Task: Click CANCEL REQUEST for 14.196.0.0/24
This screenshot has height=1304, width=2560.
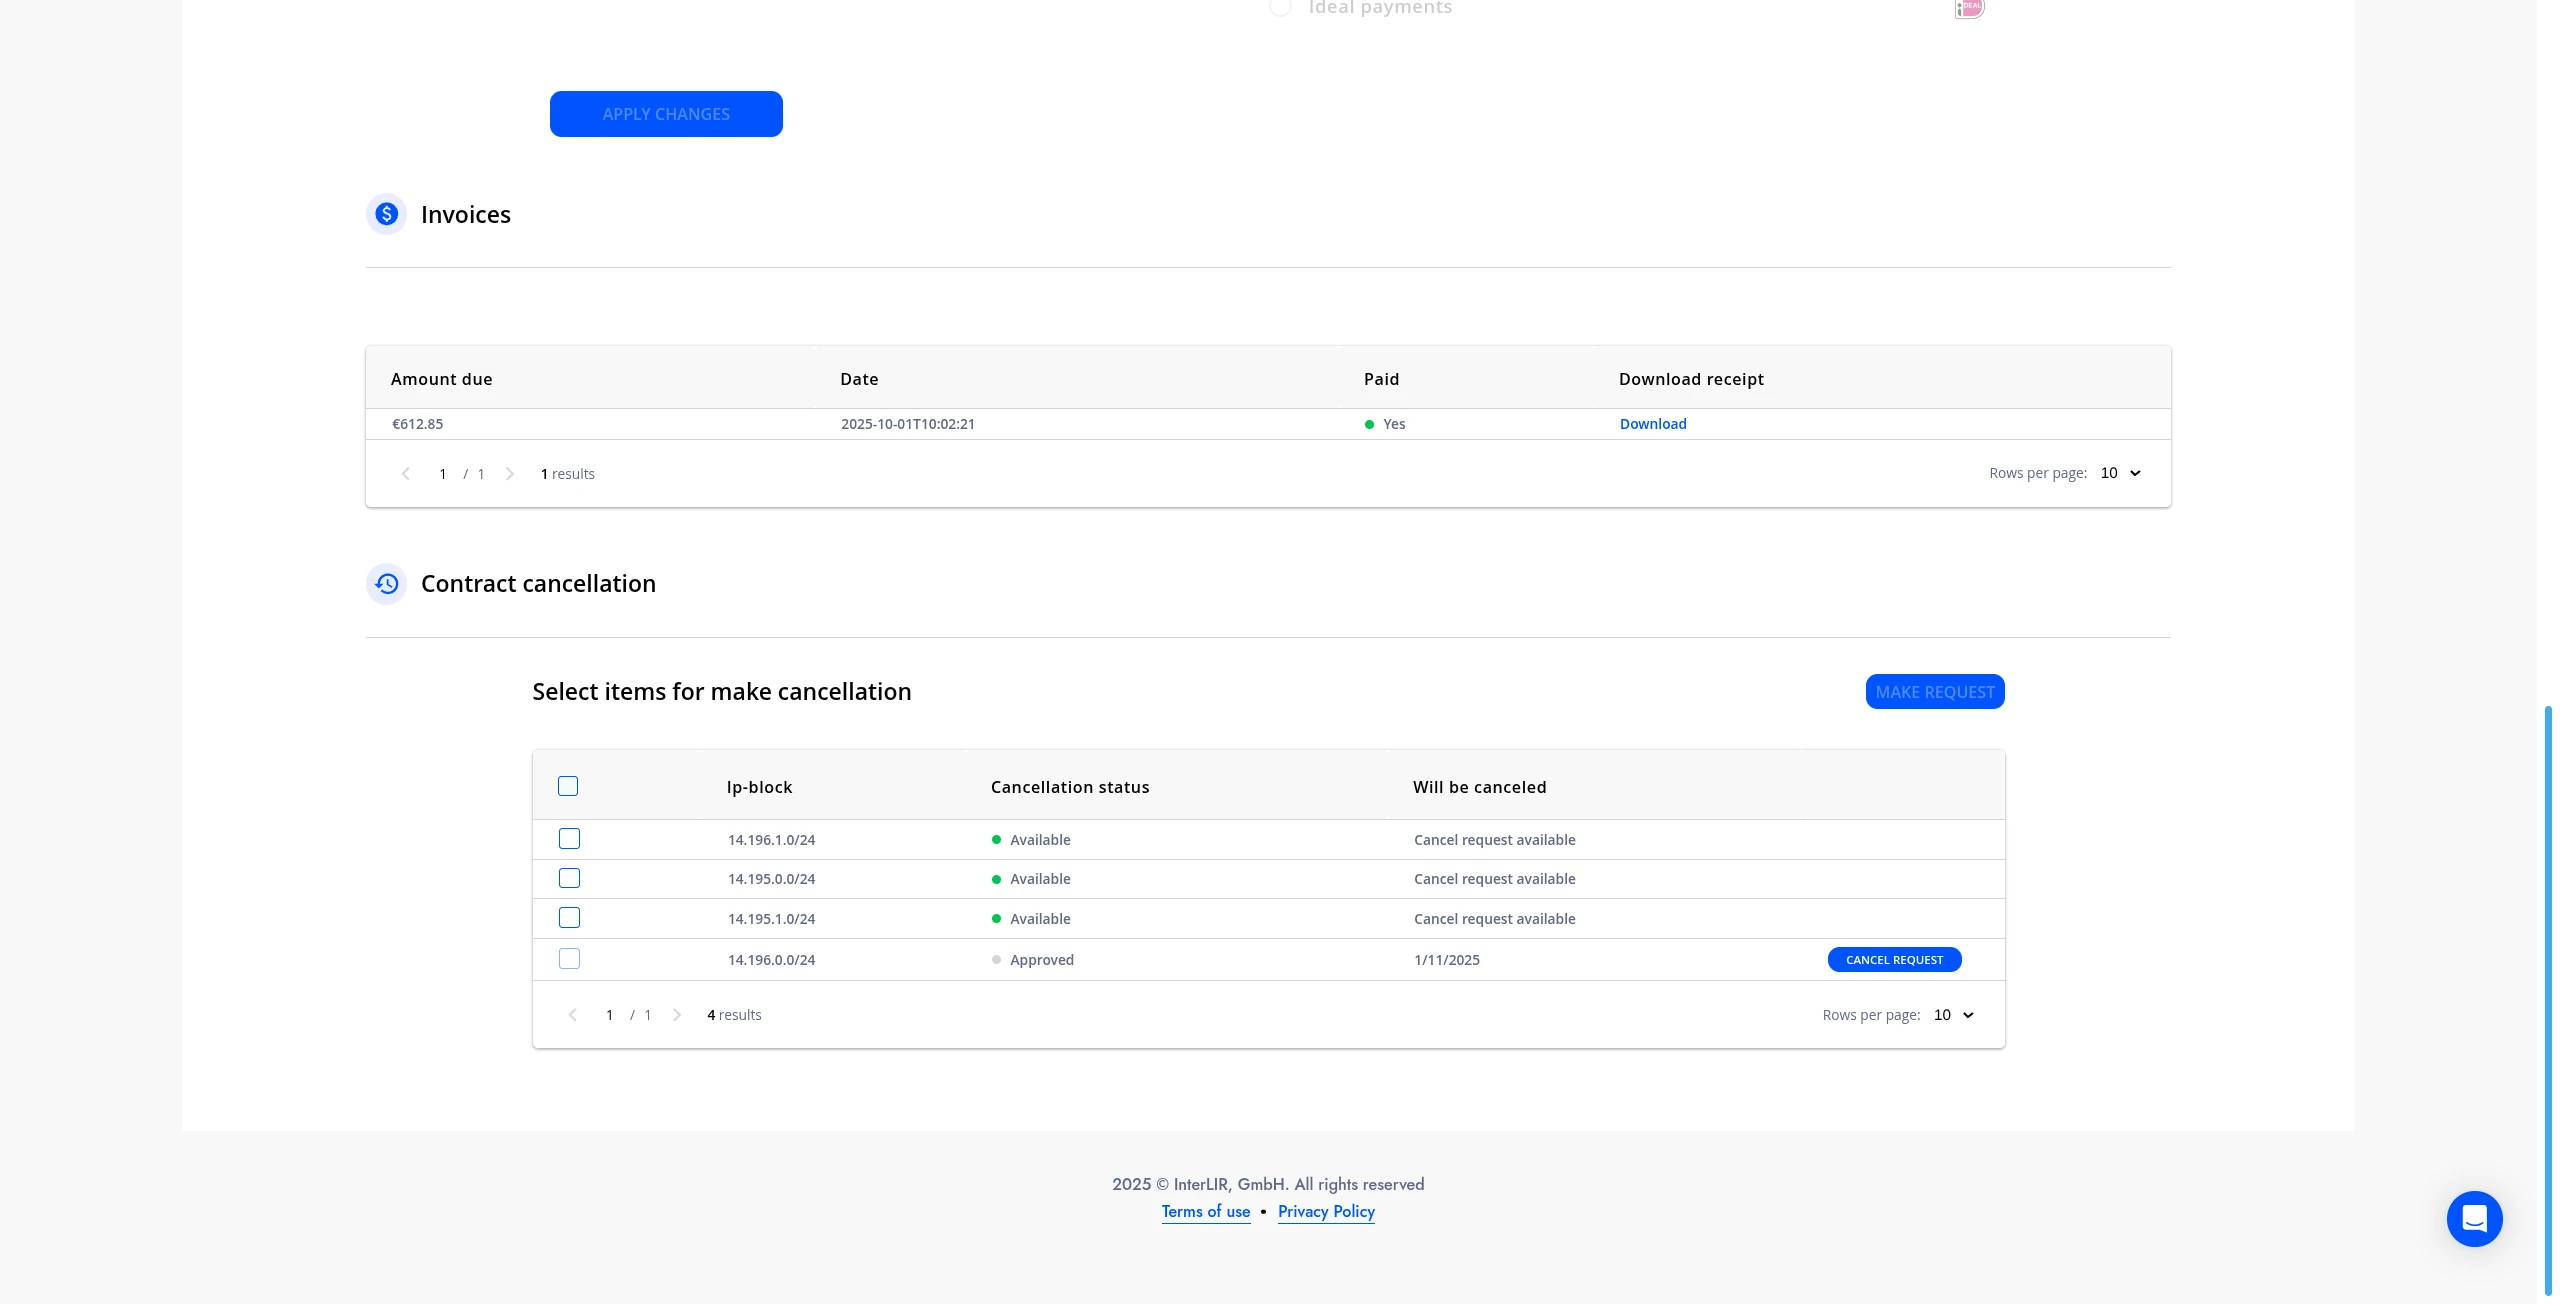Action: click(1894, 960)
